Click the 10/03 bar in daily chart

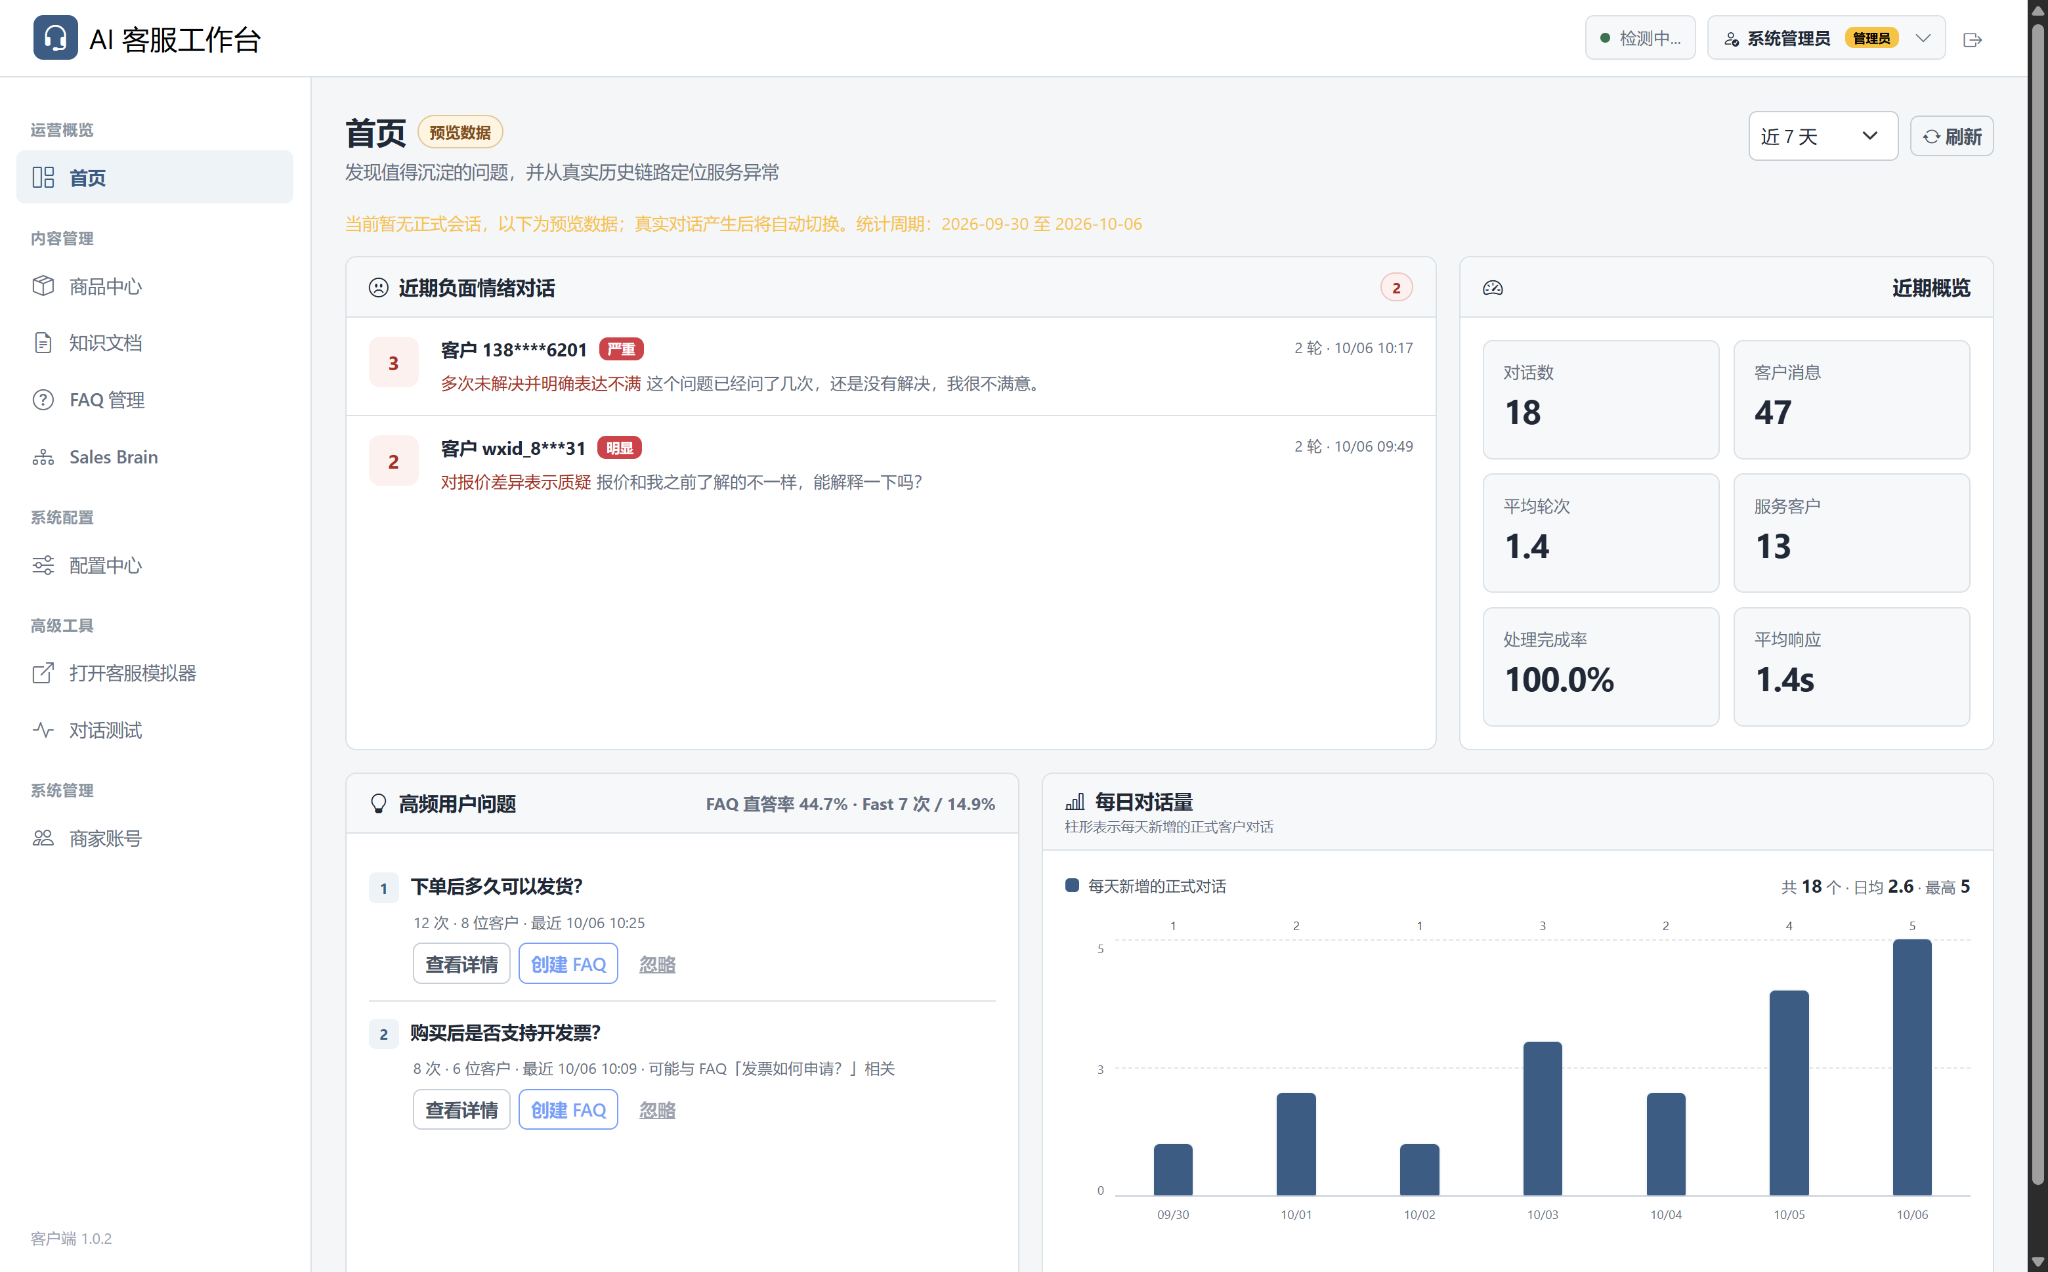tap(1542, 1118)
